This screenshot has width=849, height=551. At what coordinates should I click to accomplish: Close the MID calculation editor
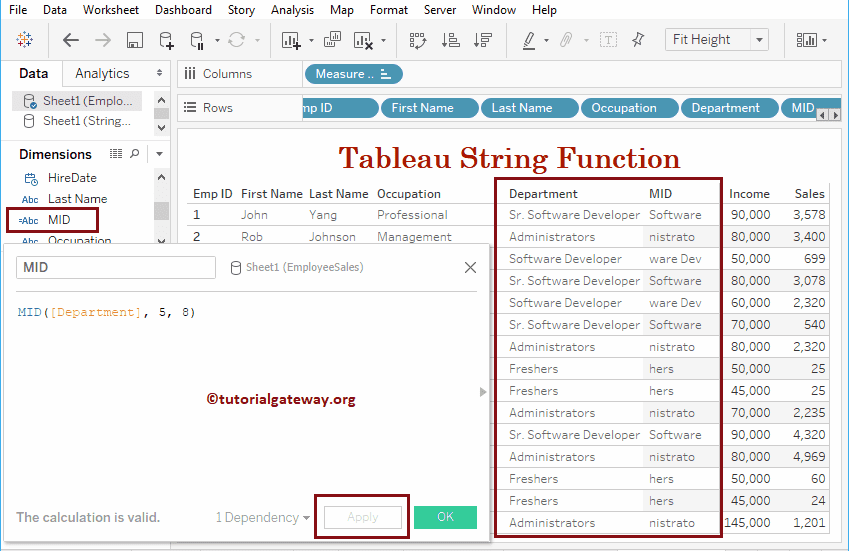(471, 267)
